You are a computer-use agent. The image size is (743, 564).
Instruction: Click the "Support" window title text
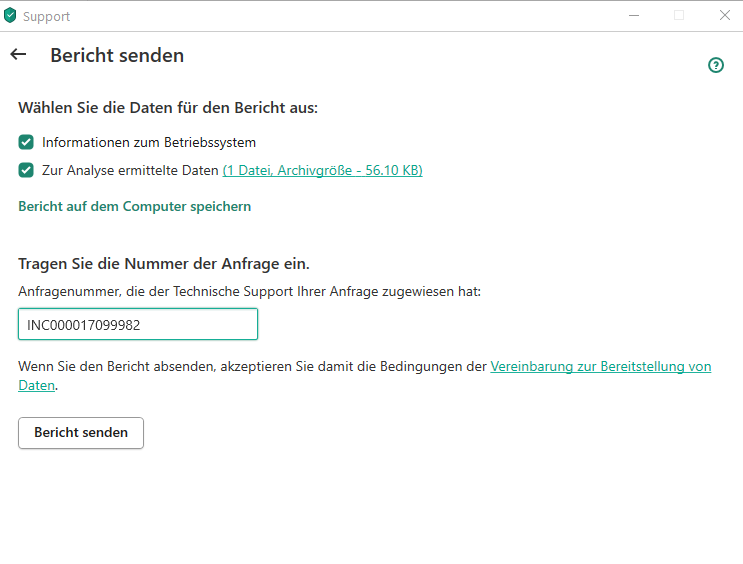point(46,16)
